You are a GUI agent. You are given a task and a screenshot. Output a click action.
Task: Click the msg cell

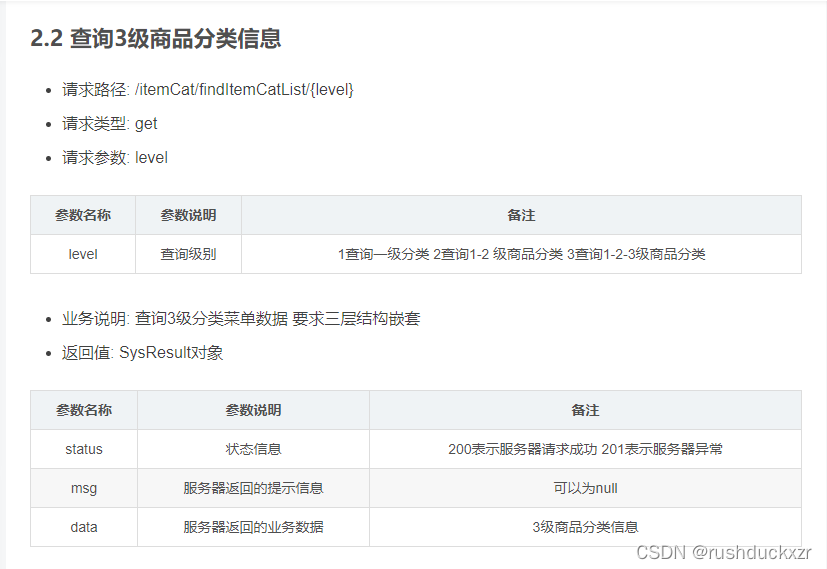click(84, 488)
